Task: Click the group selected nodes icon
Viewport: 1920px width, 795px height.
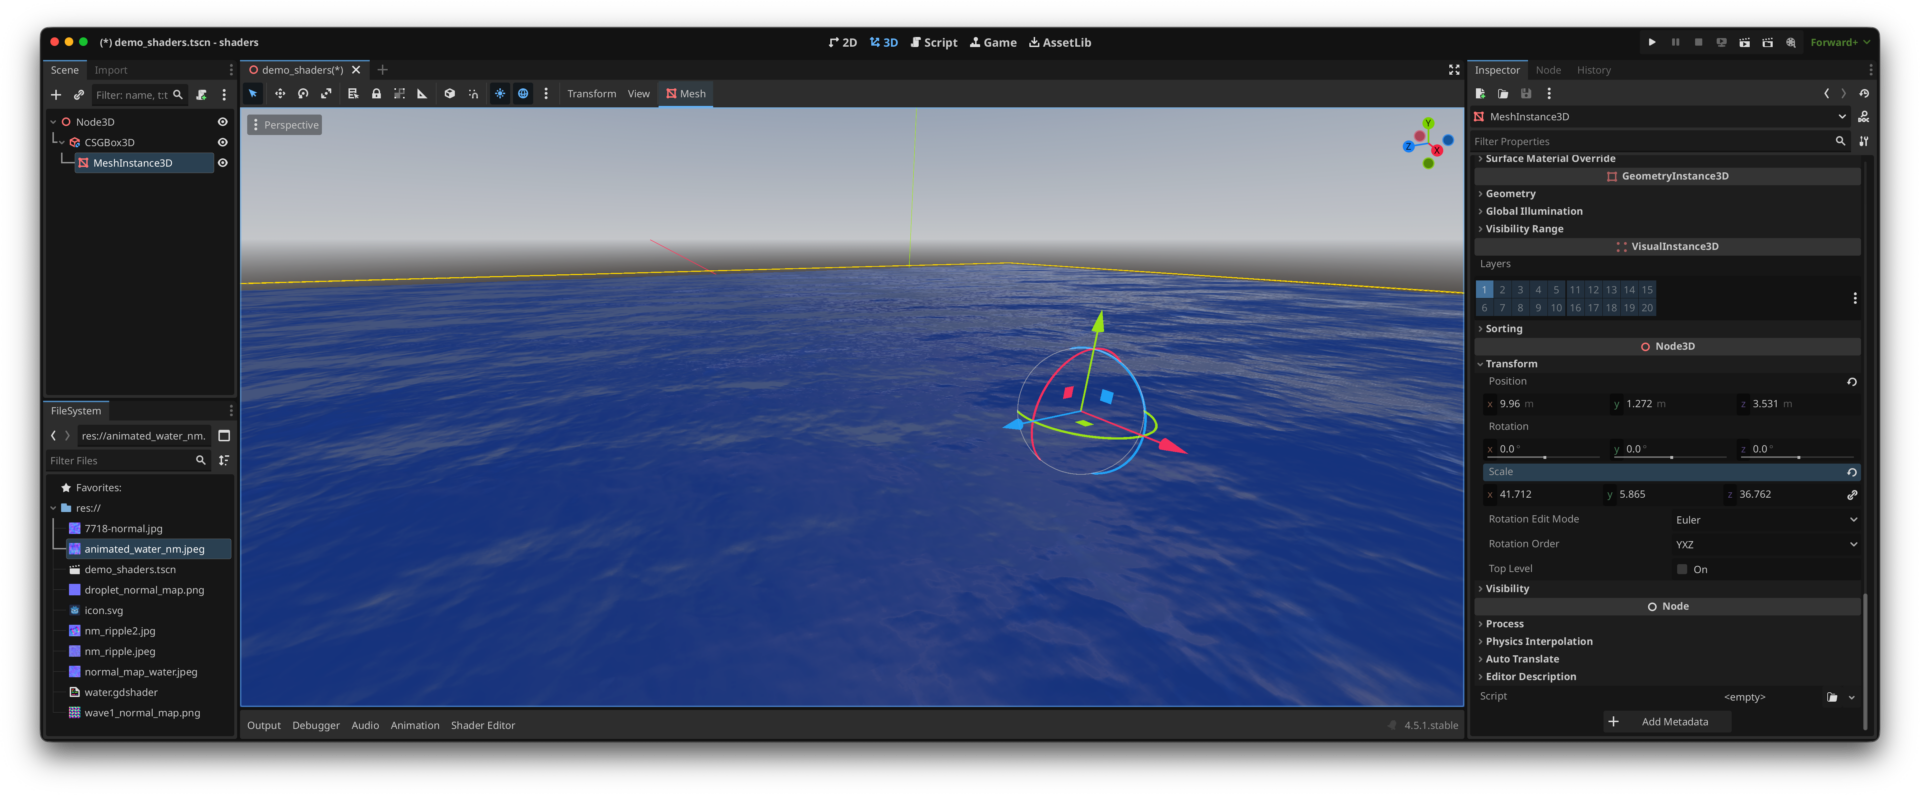Action: coord(399,94)
